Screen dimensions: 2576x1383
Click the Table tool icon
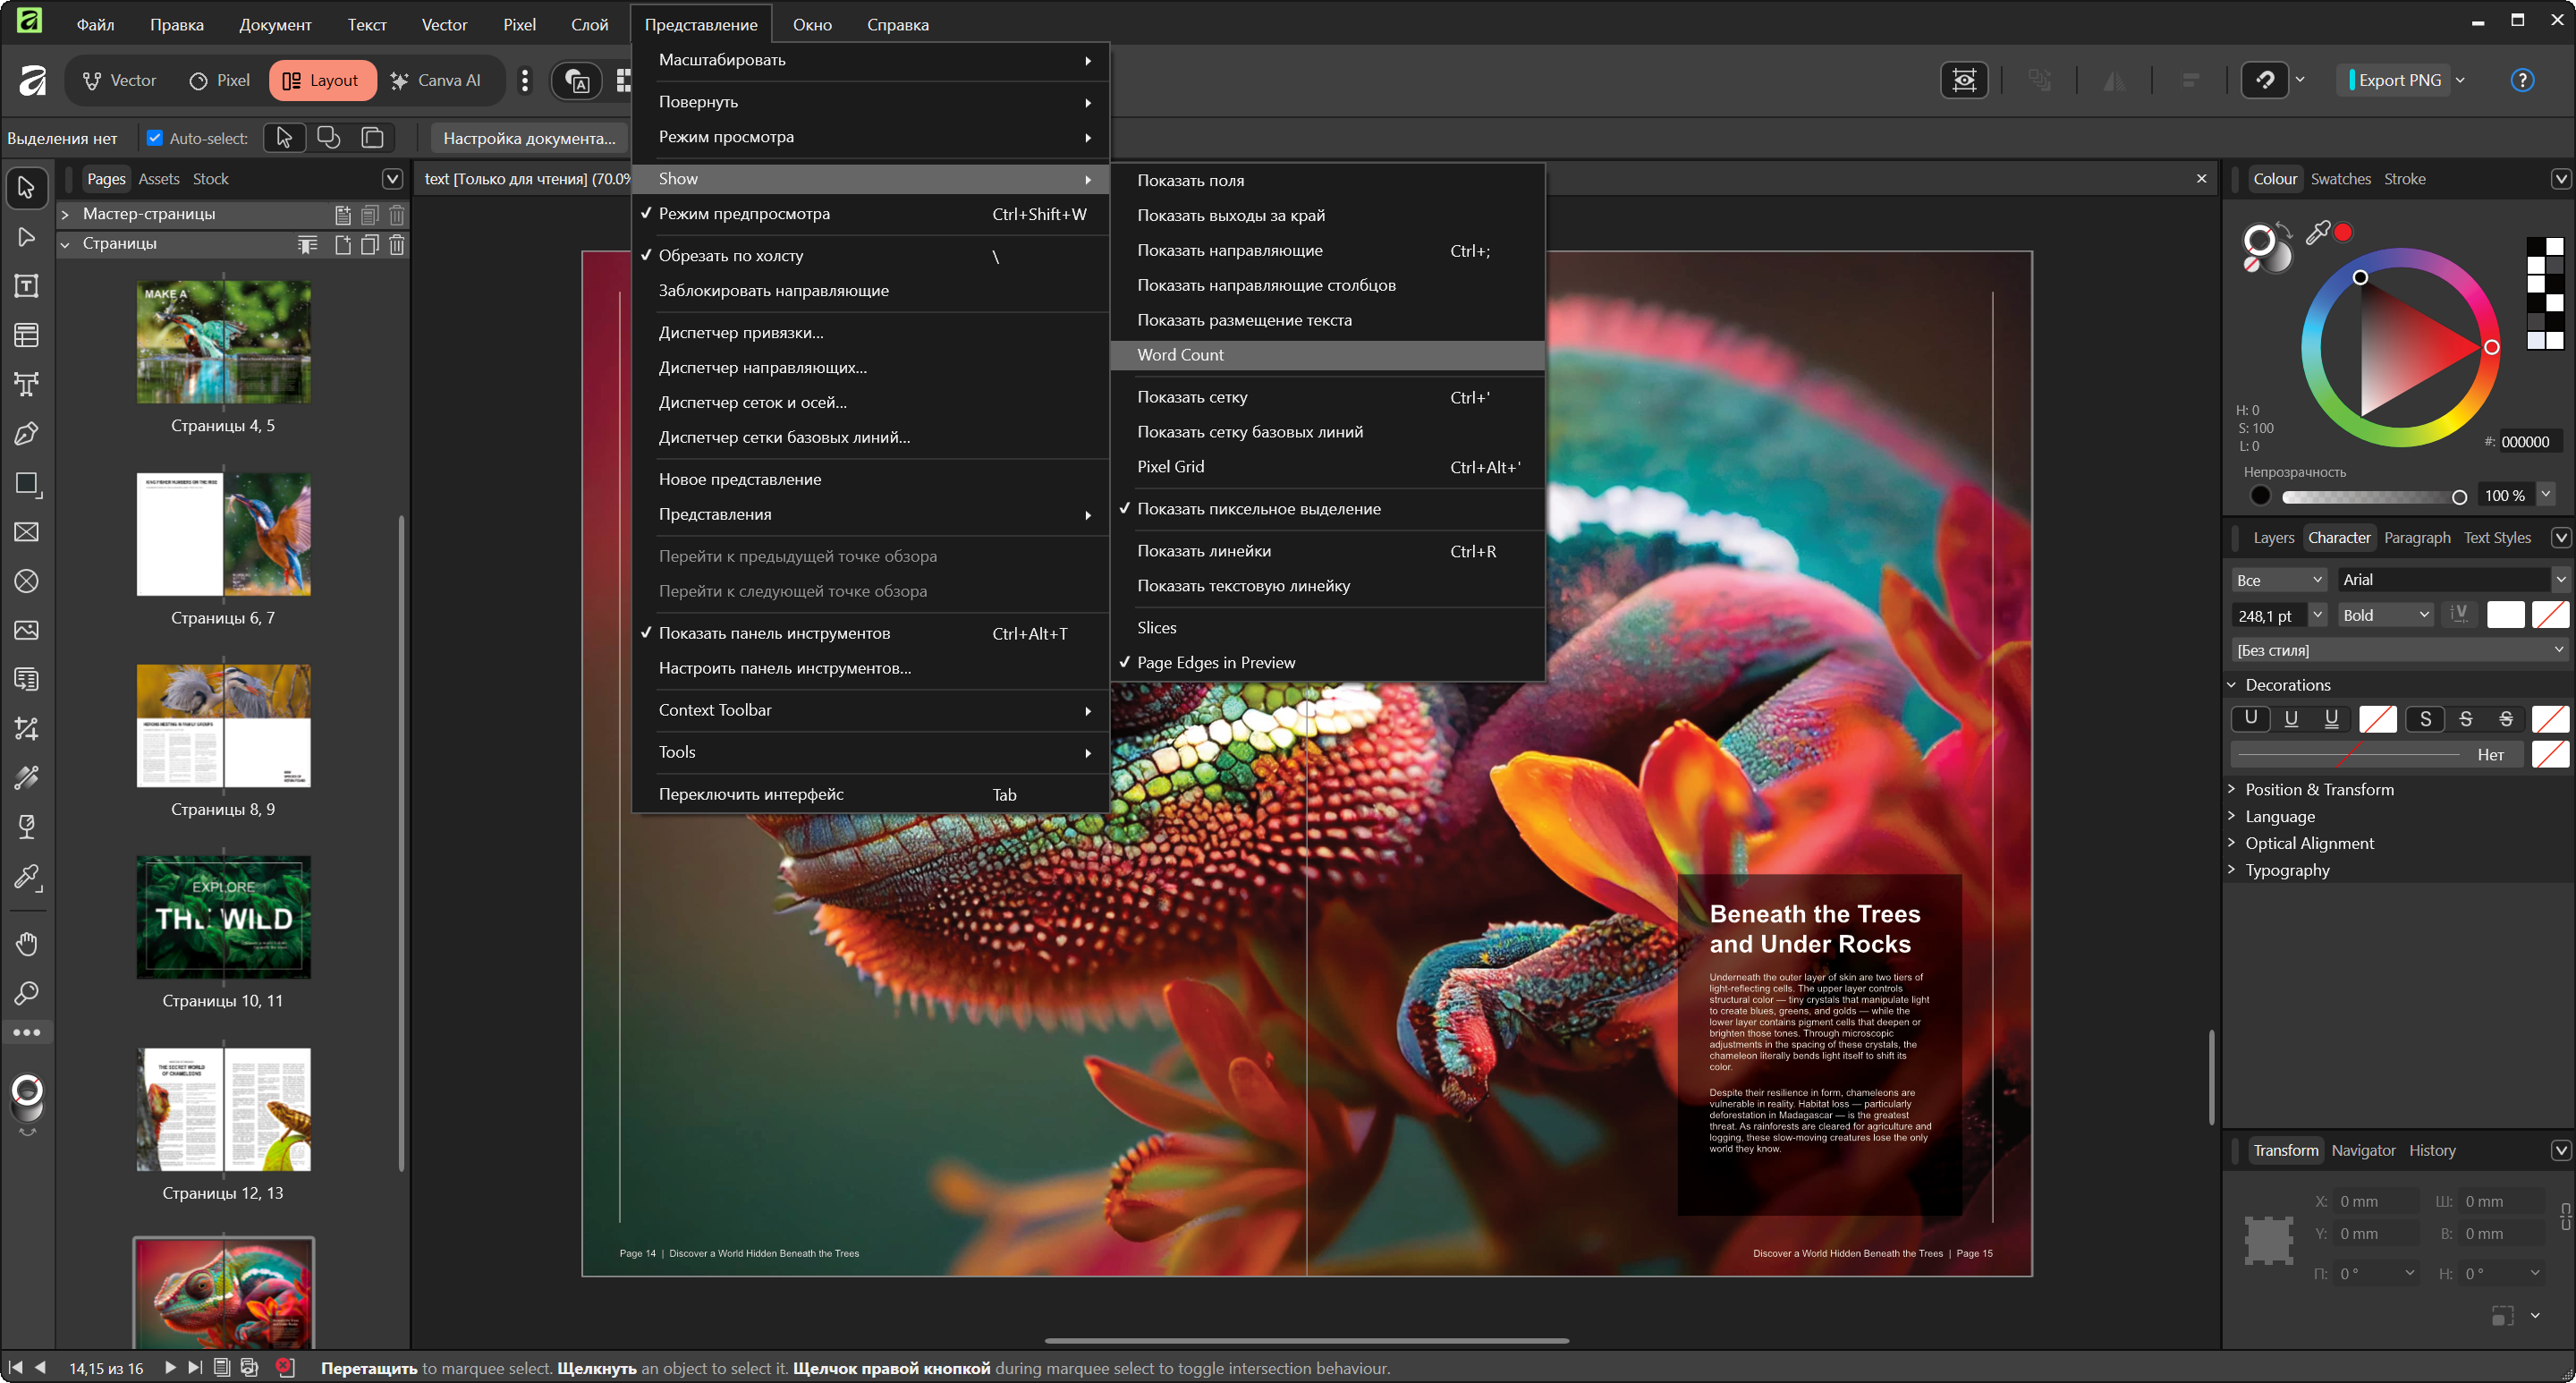[x=27, y=335]
